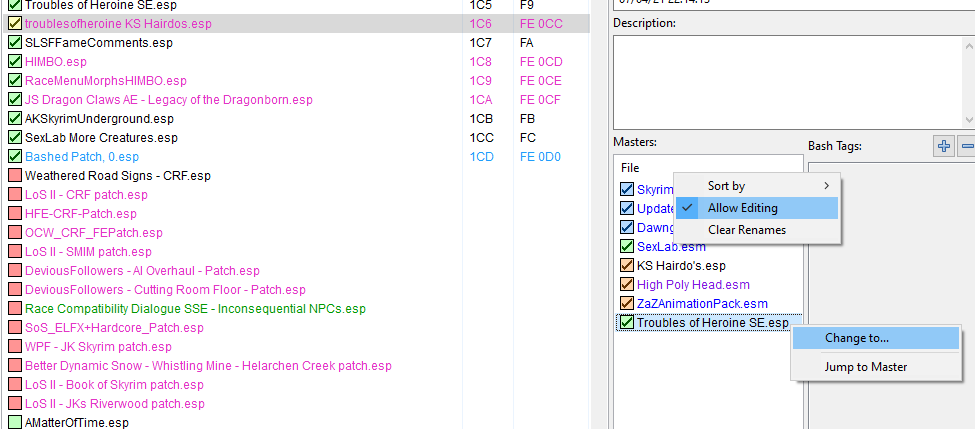Viewport: 975px width, 429px height.
Task: Select Troubles of Heroine SE.esp in masters list
Action: click(x=713, y=323)
